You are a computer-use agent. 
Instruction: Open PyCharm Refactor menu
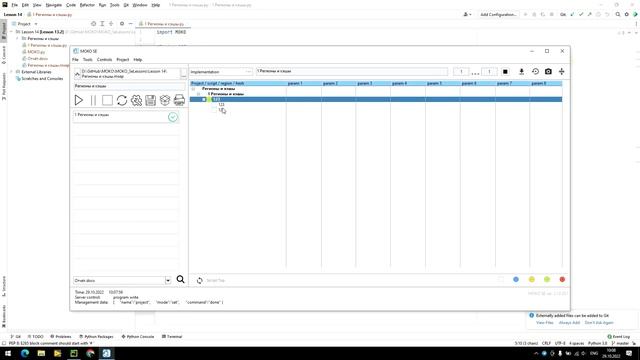(x=87, y=5)
